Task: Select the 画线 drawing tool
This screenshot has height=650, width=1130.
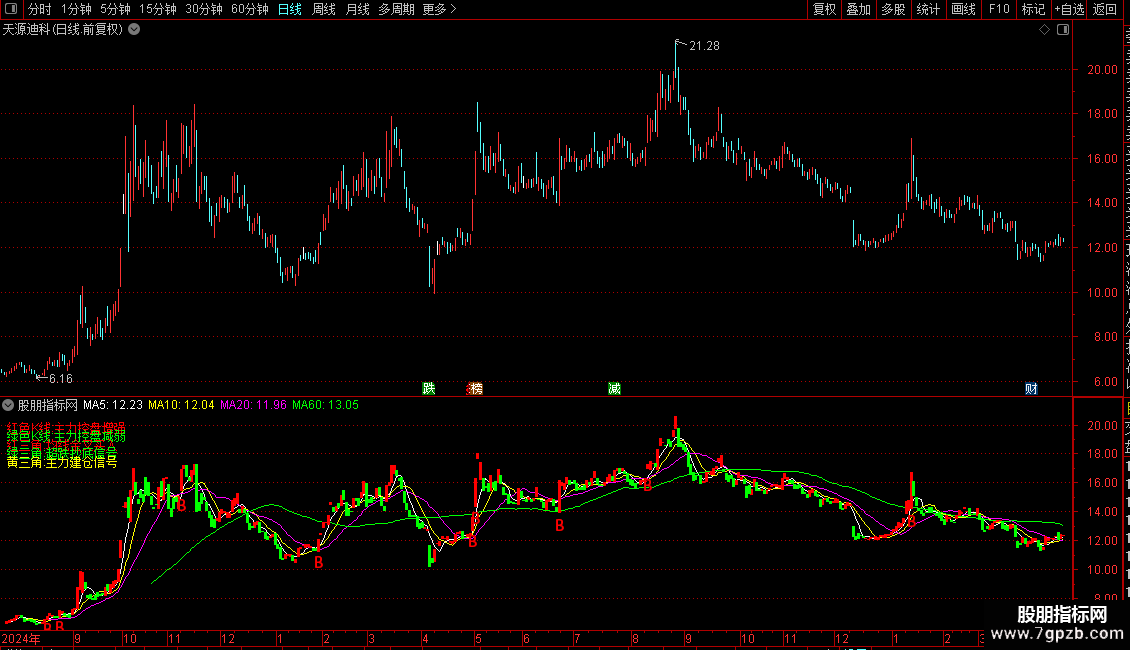Action: (x=964, y=9)
